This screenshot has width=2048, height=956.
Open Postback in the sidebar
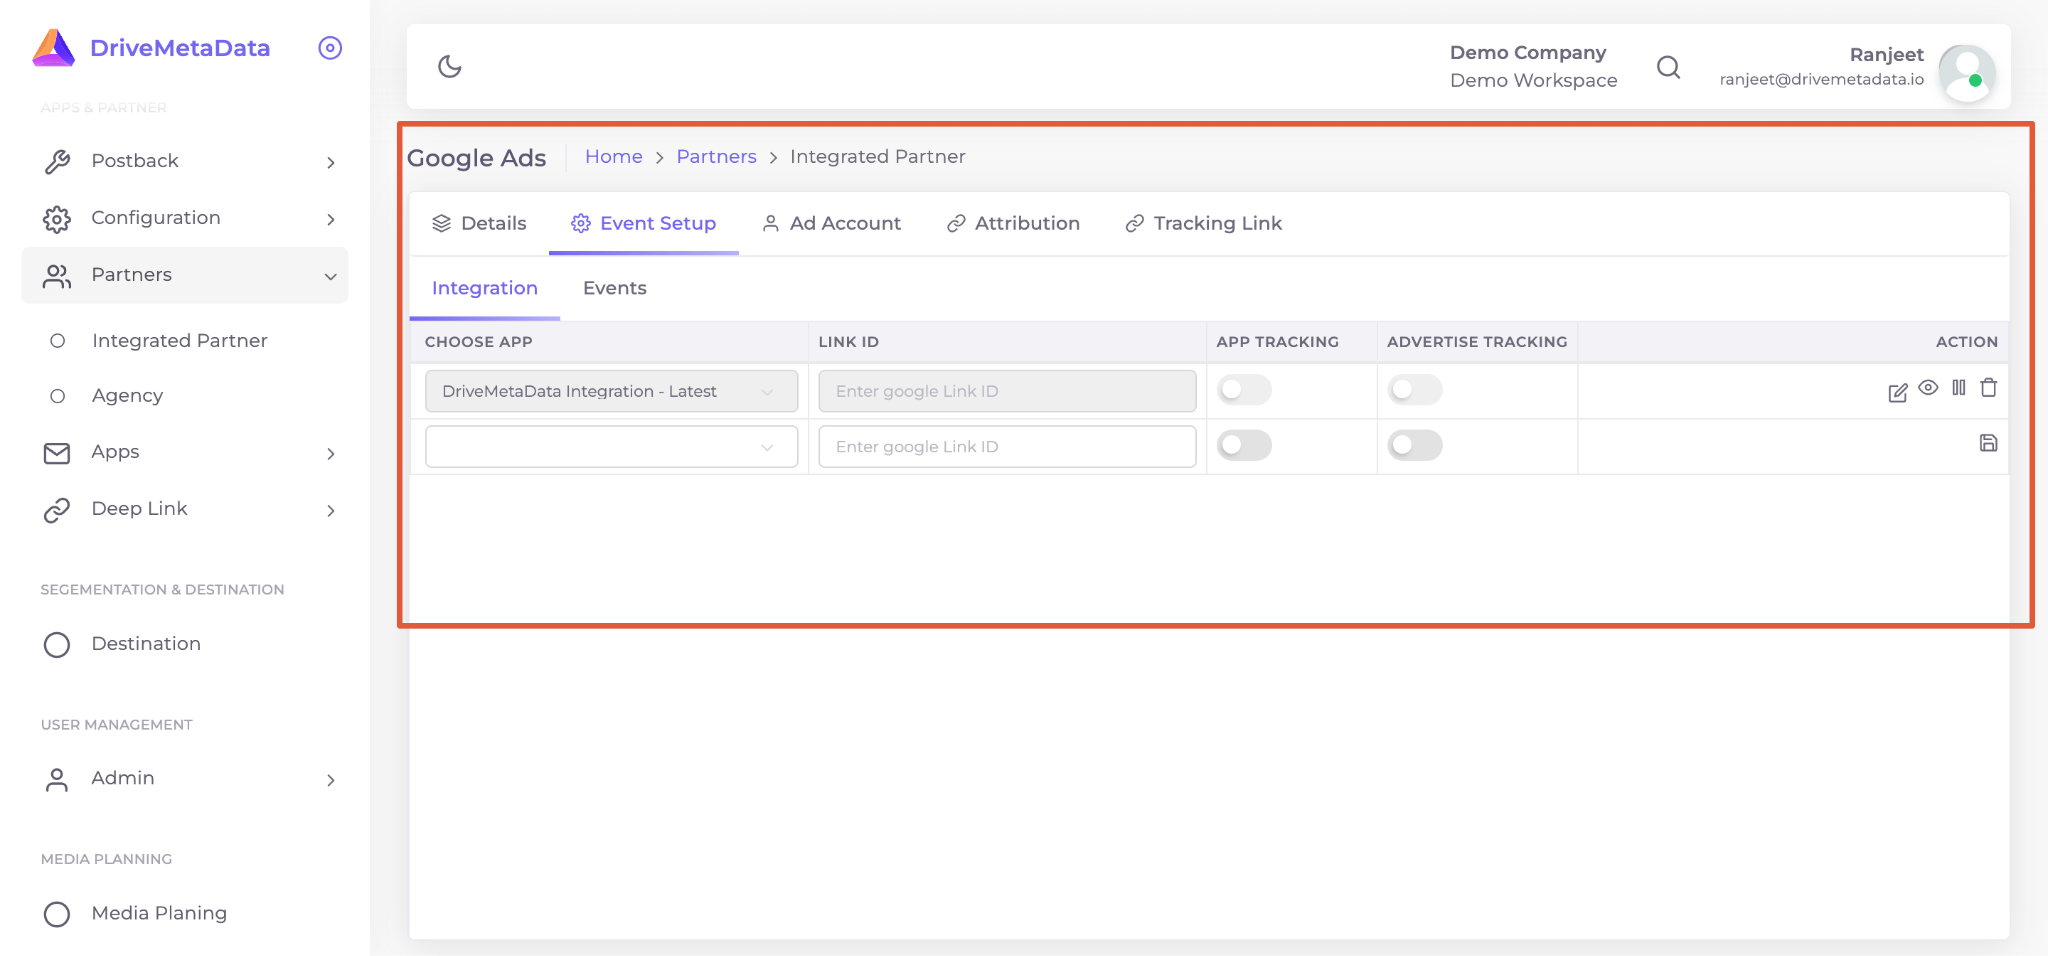[185, 161]
